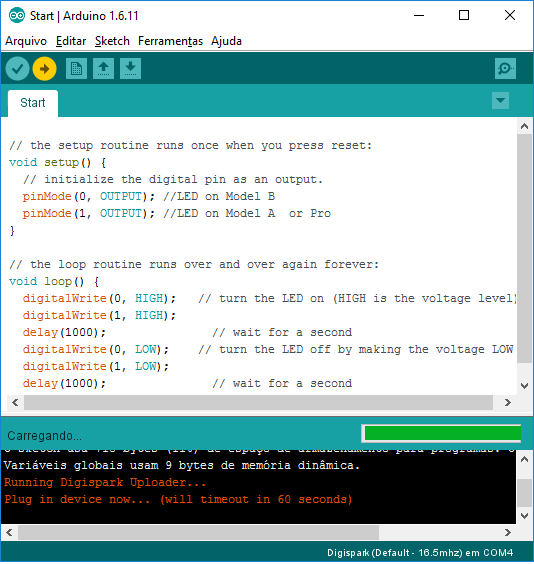Click the green upload progress bar
This screenshot has height=564, width=534.
443,433
